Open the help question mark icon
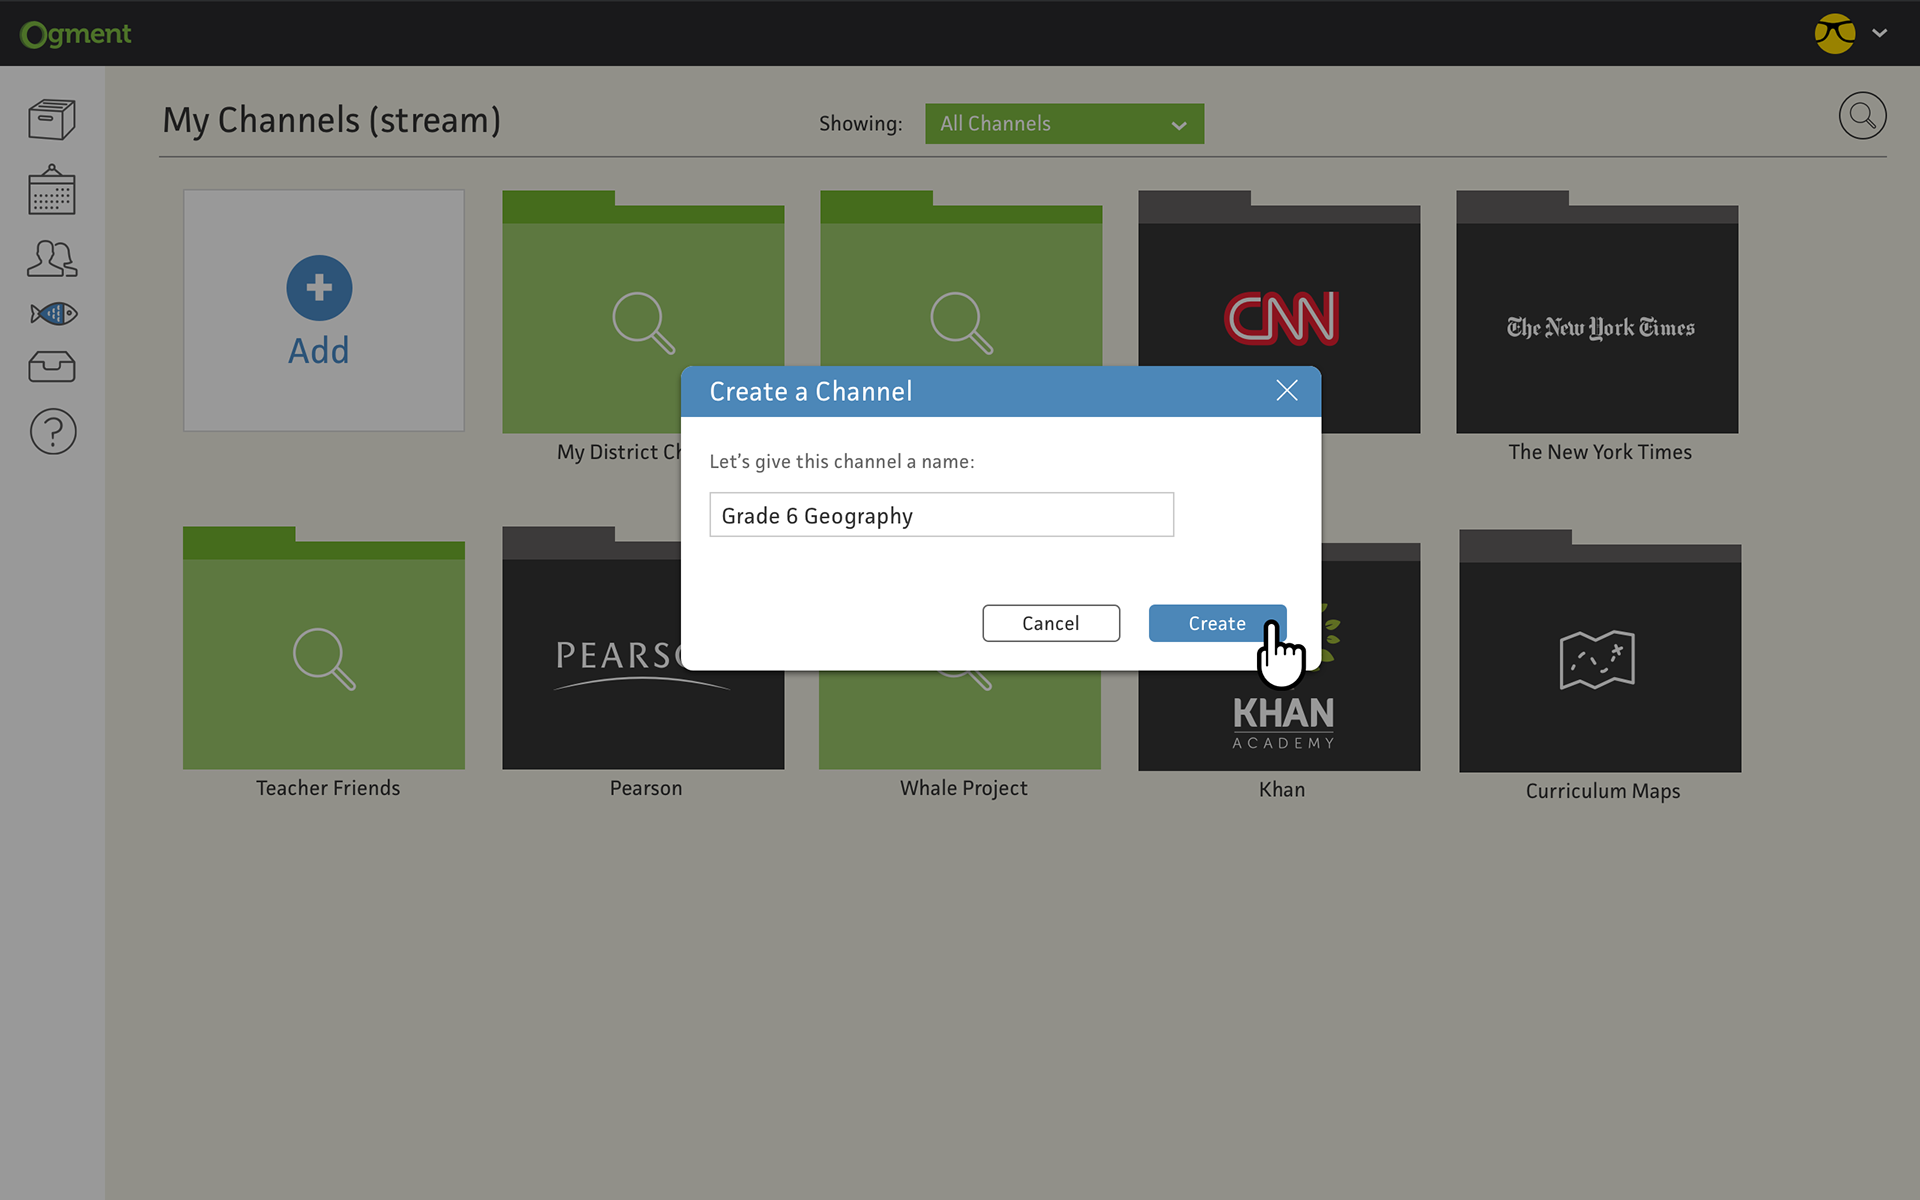 click(53, 432)
